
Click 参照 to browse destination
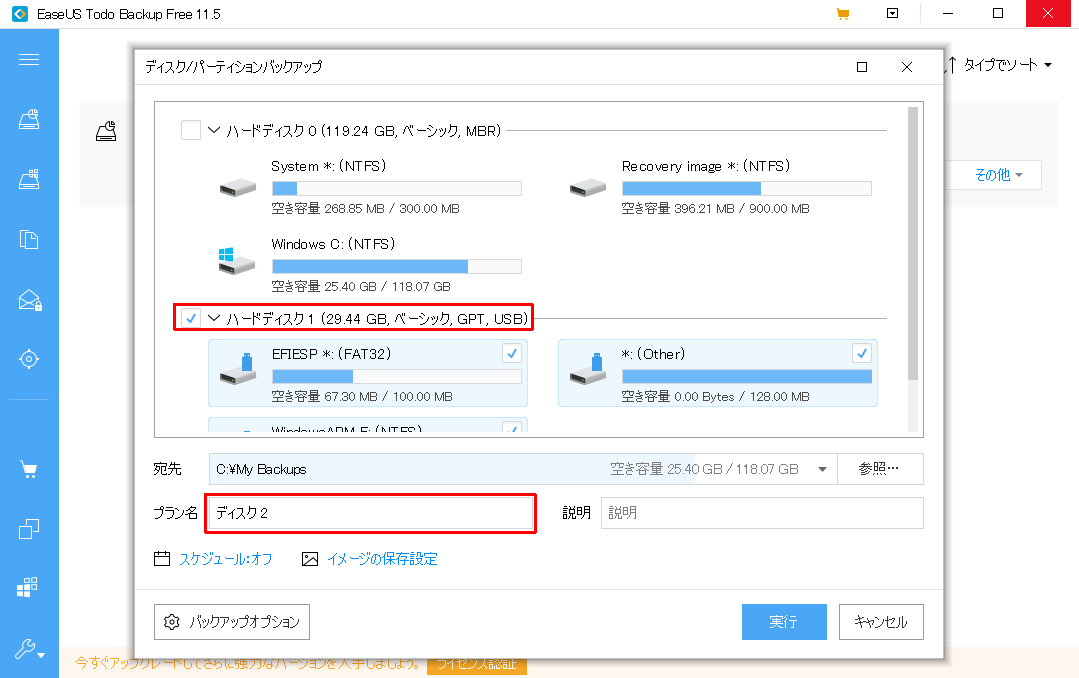[x=880, y=469]
